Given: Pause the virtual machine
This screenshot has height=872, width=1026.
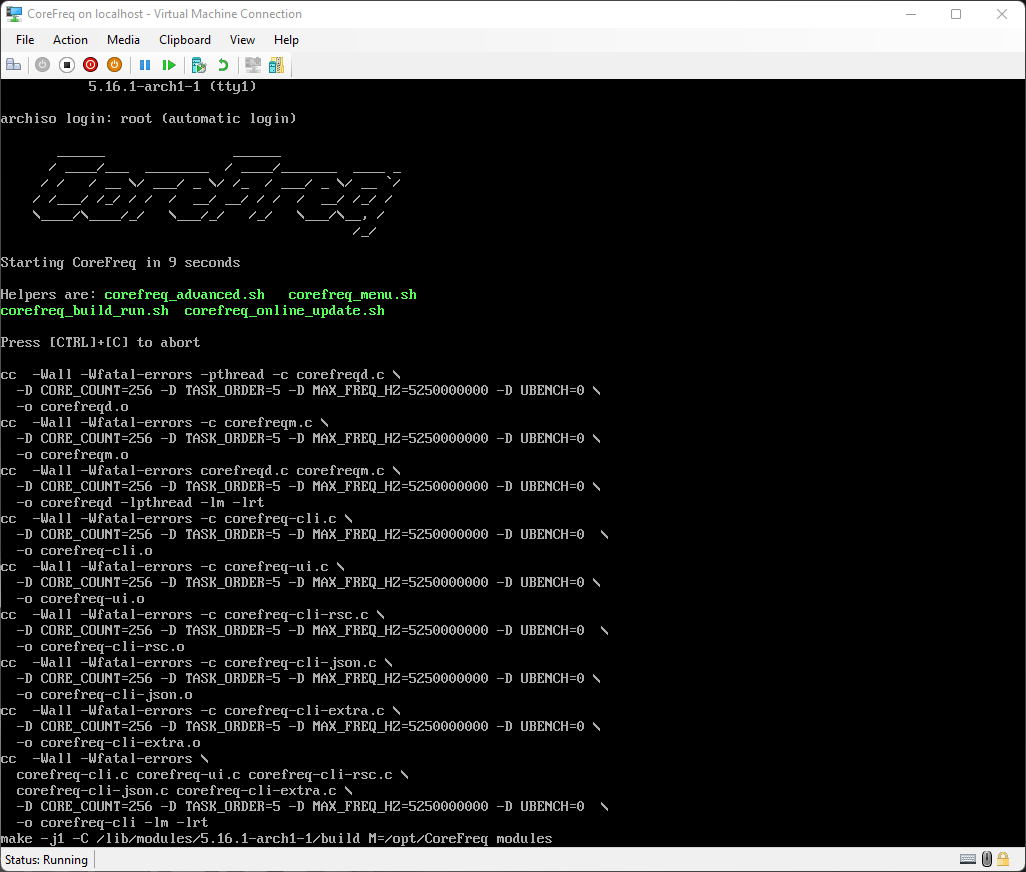Looking at the screenshot, I should click(145, 65).
